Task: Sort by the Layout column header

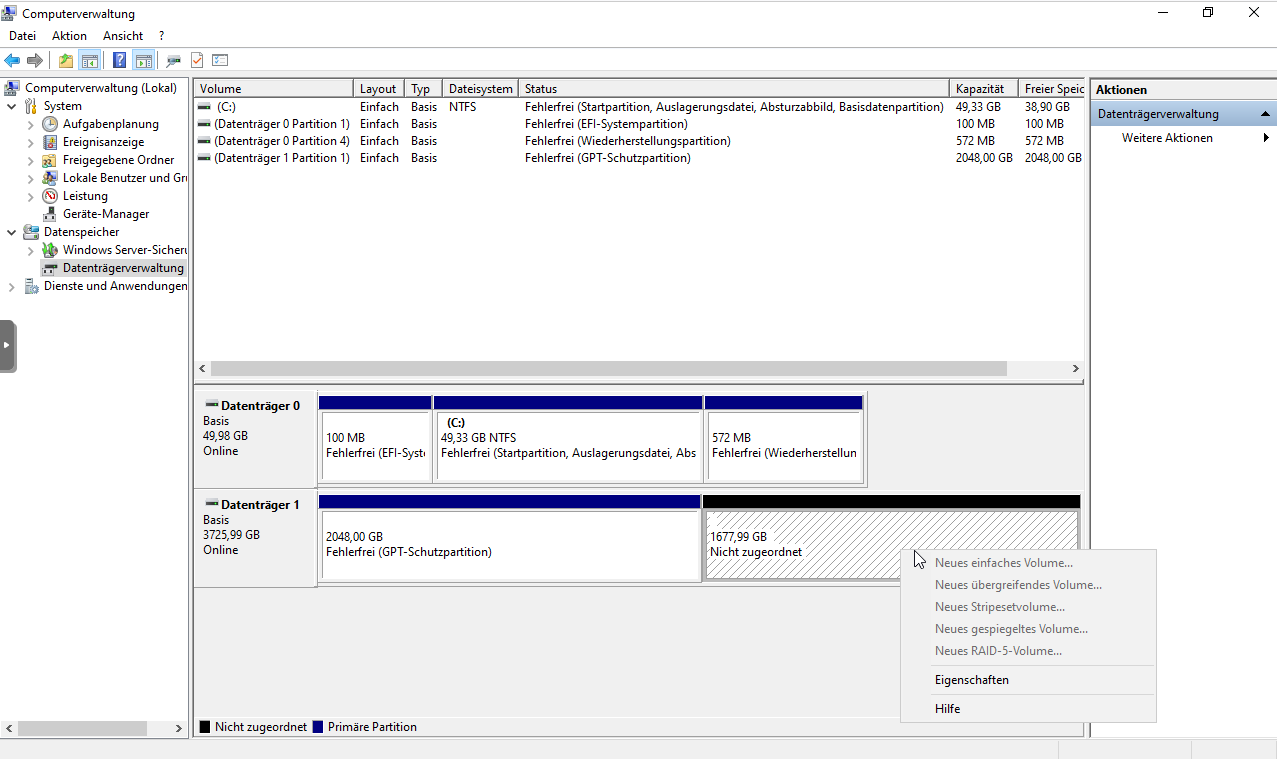Action: tap(379, 89)
